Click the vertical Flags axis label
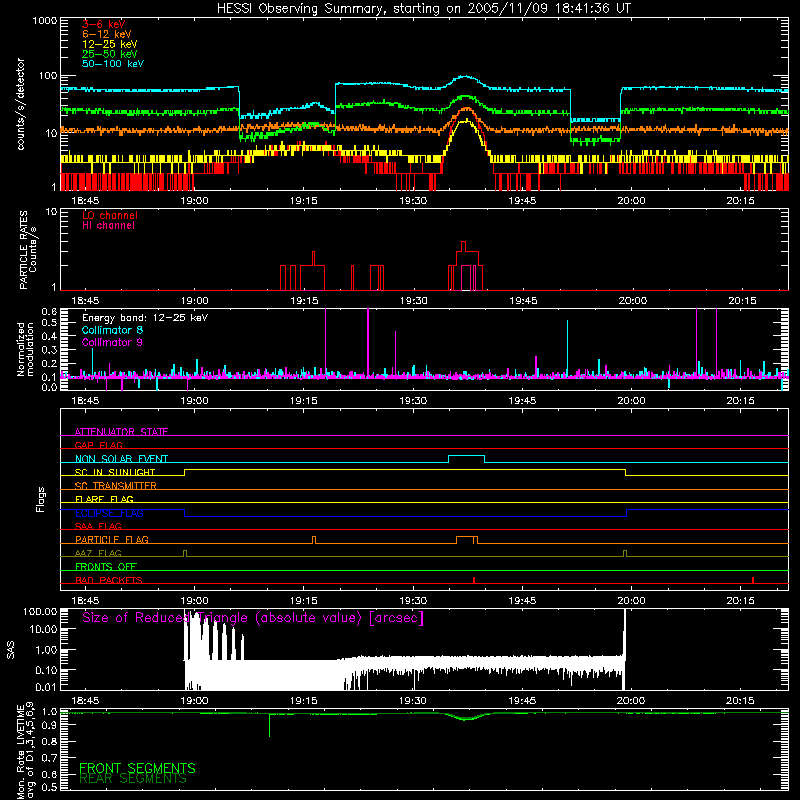The width and height of the screenshot is (800, 800). point(41,499)
